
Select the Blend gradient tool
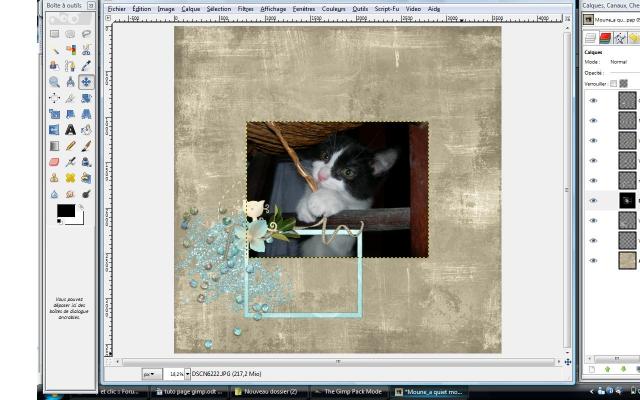[x=54, y=146]
